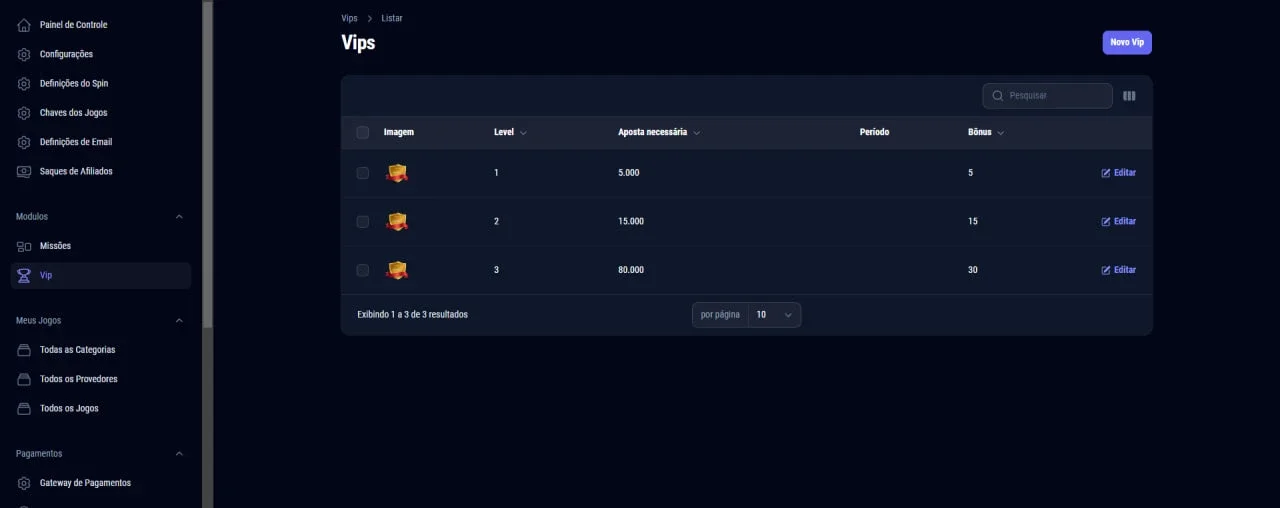Click the Saques de Afiliados cash icon
Viewport: 1280px width, 508px height.
(24, 172)
